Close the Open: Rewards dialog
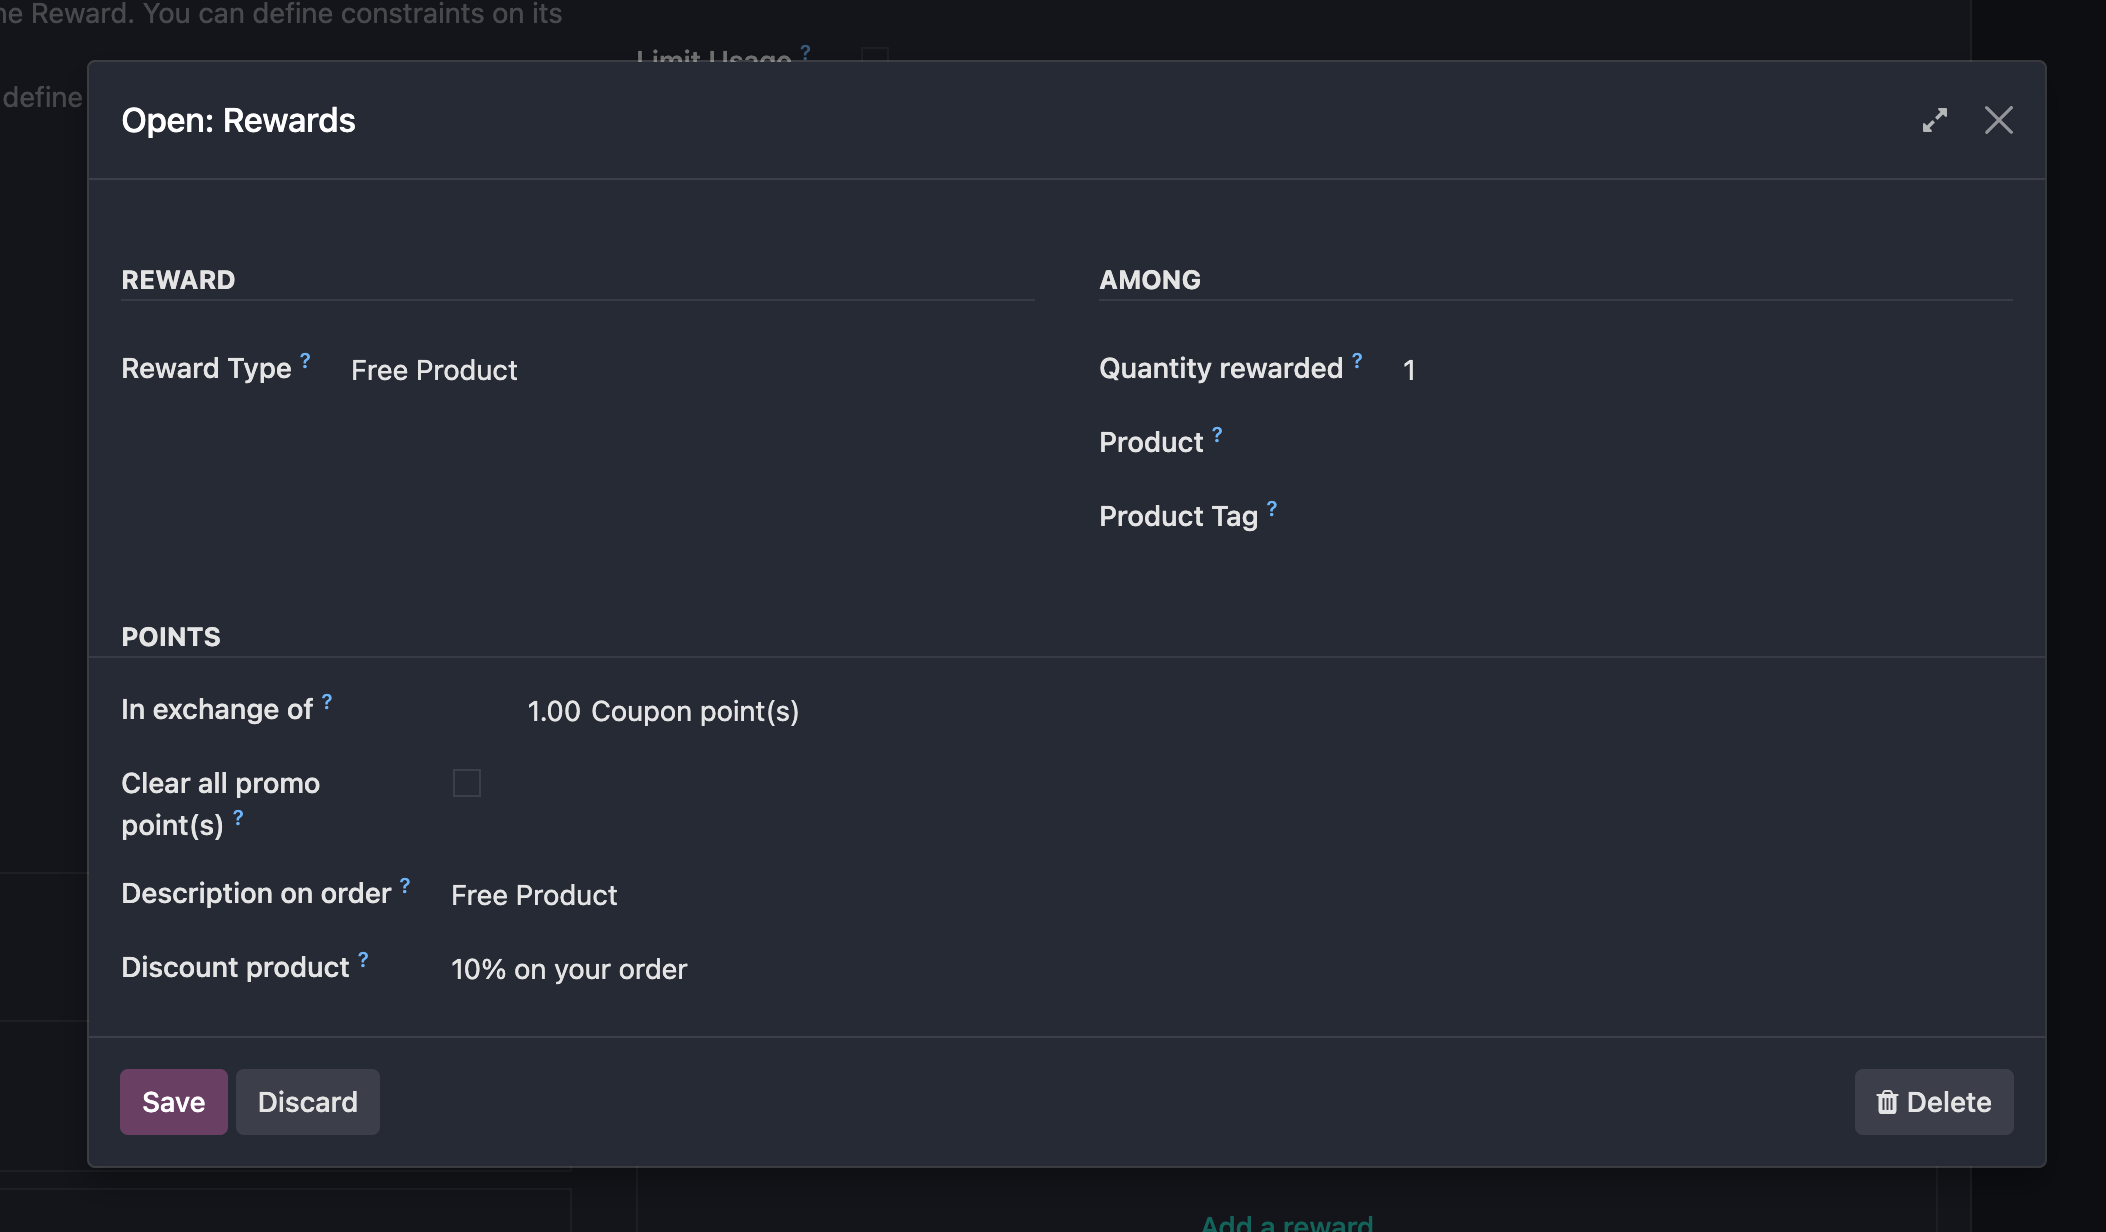This screenshot has width=2106, height=1232. (1998, 120)
